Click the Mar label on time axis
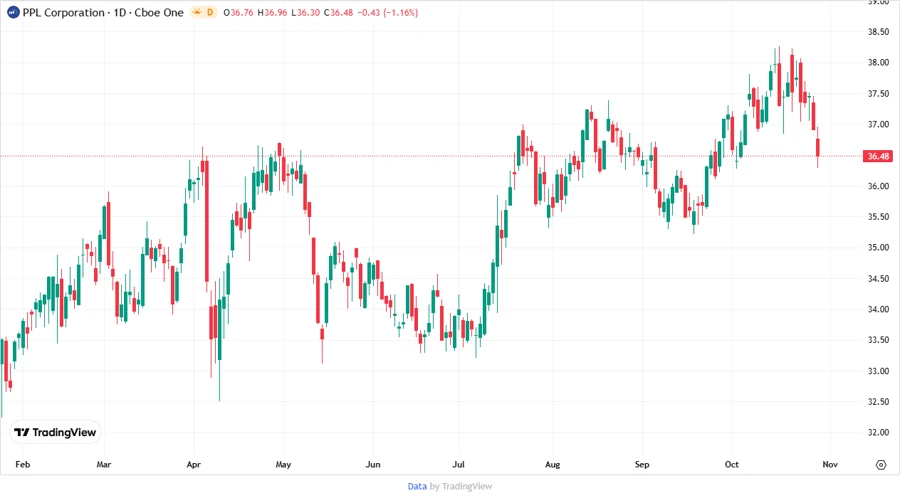The width and height of the screenshot is (900, 498). pyautogui.click(x=104, y=464)
